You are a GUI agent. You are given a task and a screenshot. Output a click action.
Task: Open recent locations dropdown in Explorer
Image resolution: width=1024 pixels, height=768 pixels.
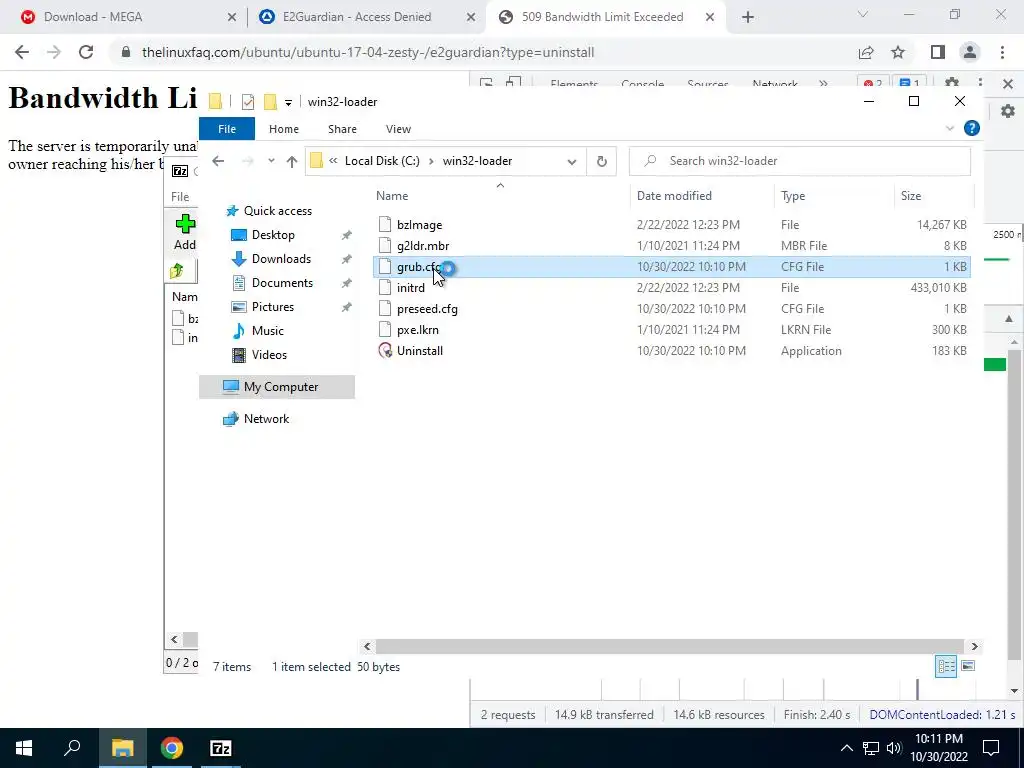pyautogui.click(x=271, y=161)
